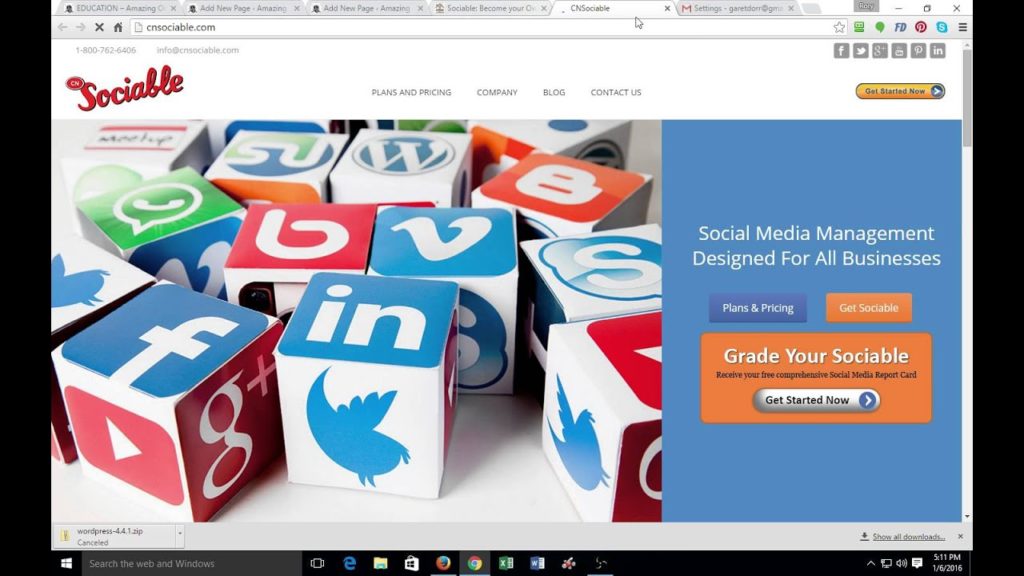
Task: Switch to the Sociable: Become your Own tab
Action: pos(490,8)
